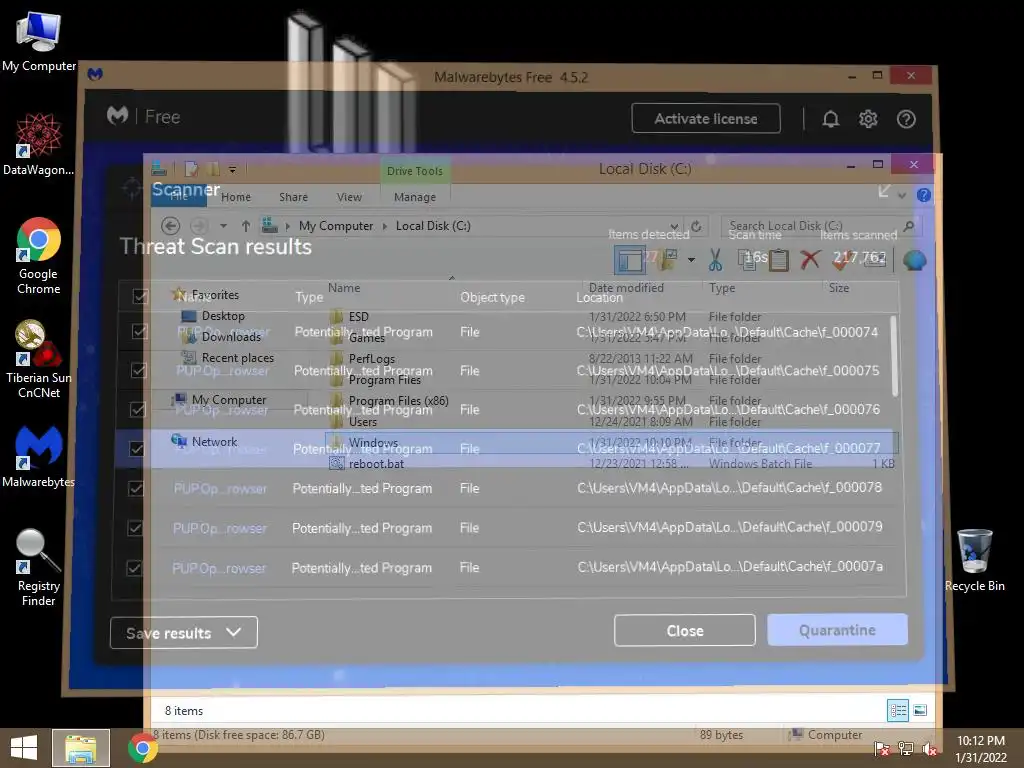The image size is (1024, 768).
Task: Click Close in Threat Scan results
Action: 684,630
